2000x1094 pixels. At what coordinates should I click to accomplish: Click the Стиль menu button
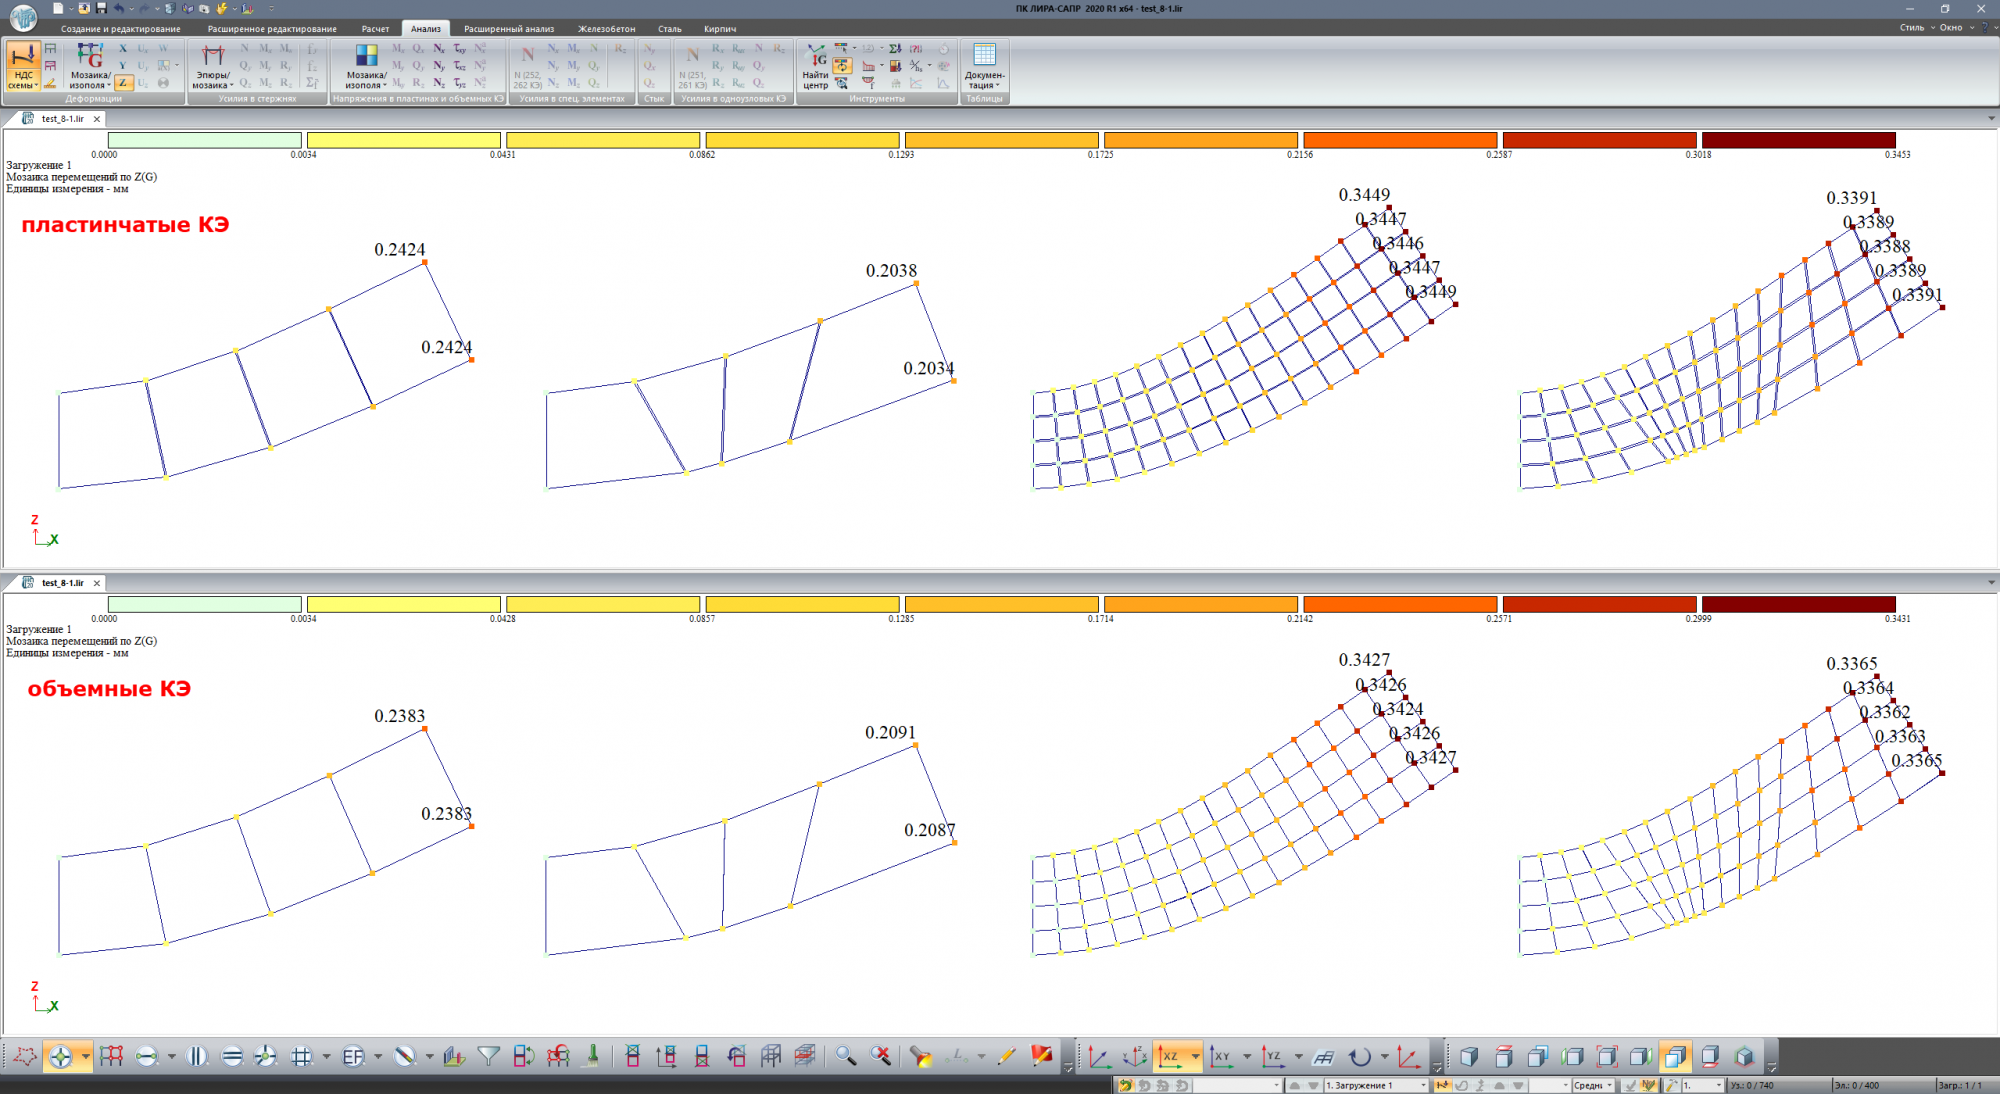1911,28
